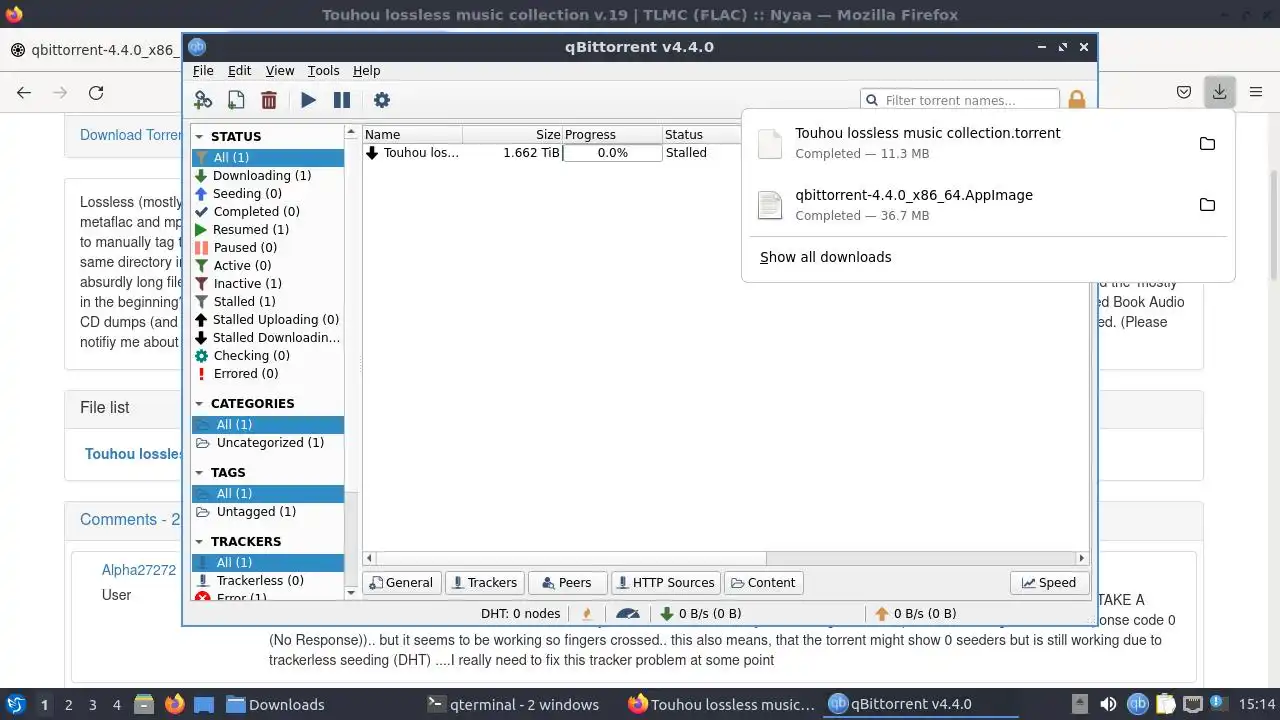The width and height of the screenshot is (1280, 720).
Task: Click the Filter torrent names search field
Action: [x=960, y=100]
